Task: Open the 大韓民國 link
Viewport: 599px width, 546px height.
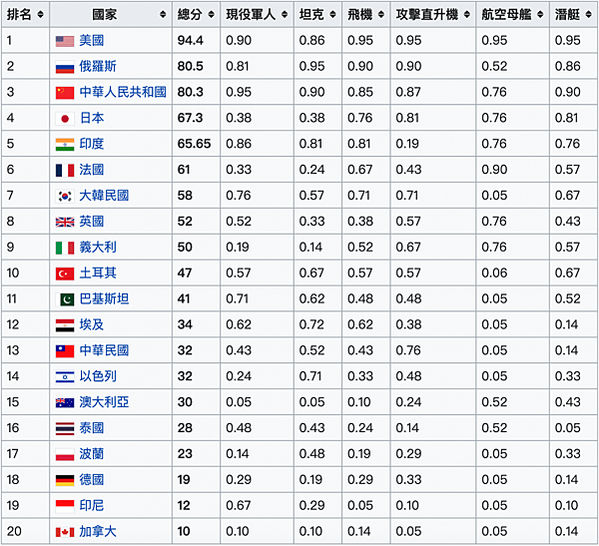Action: tap(104, 195)
